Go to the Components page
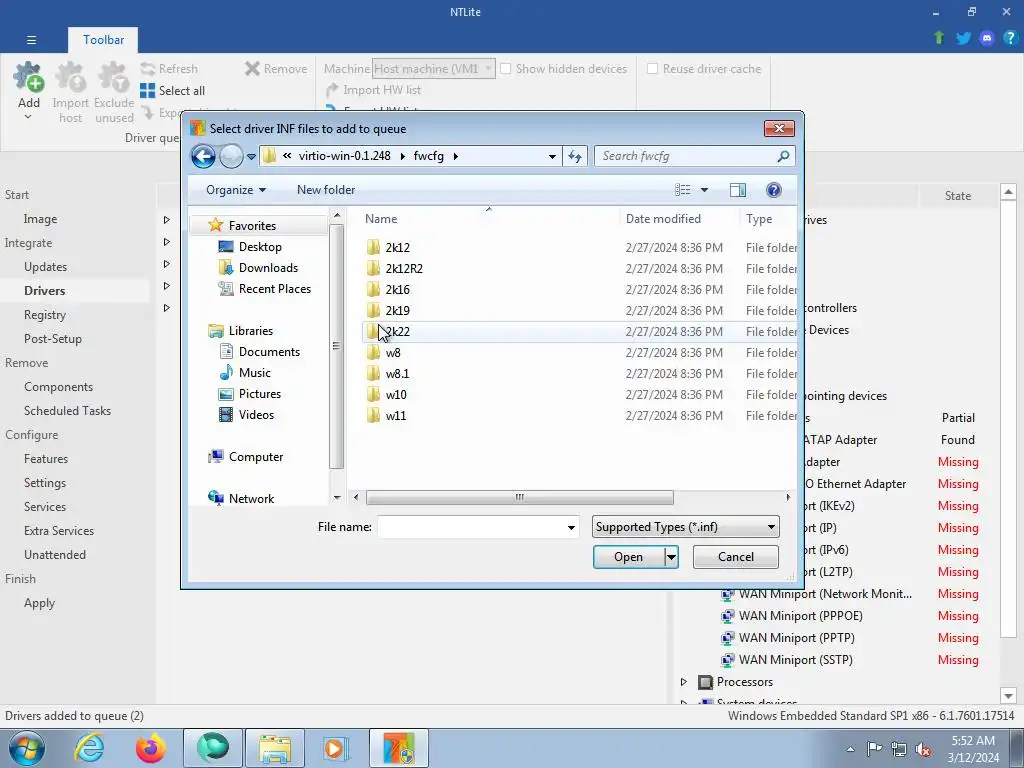This screenshot has height=768, width=1024. click(x=58, y=387)
